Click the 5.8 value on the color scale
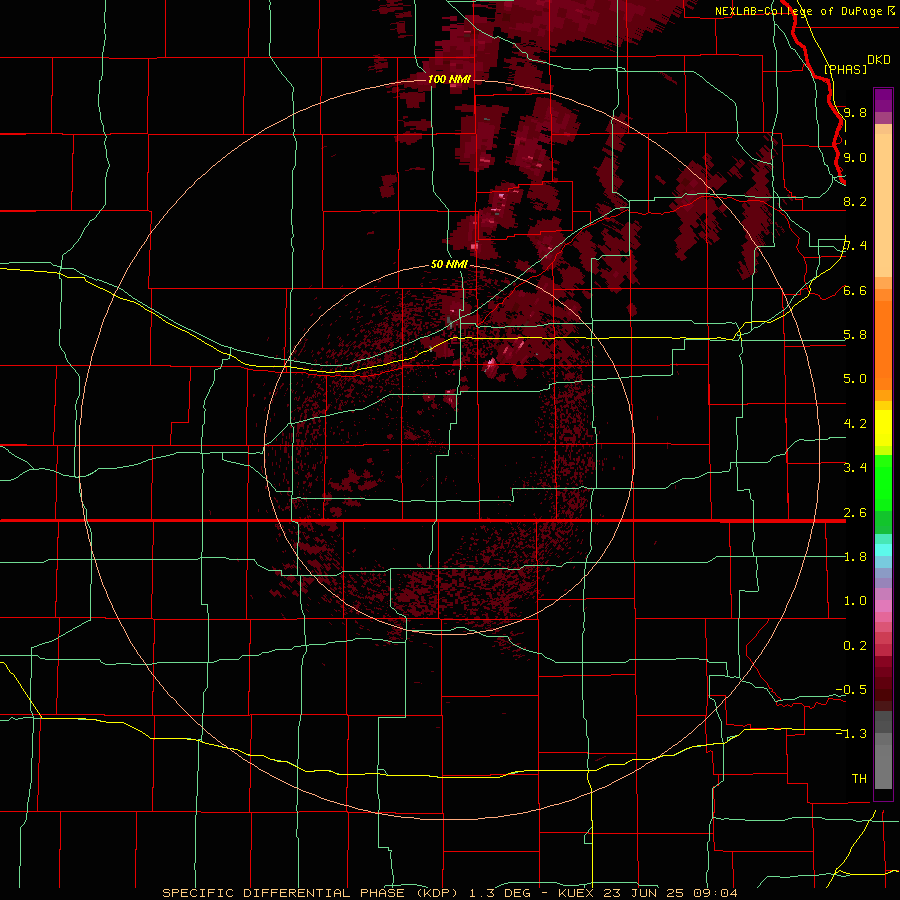Screen dimensions: 900x900 [855, 335]
